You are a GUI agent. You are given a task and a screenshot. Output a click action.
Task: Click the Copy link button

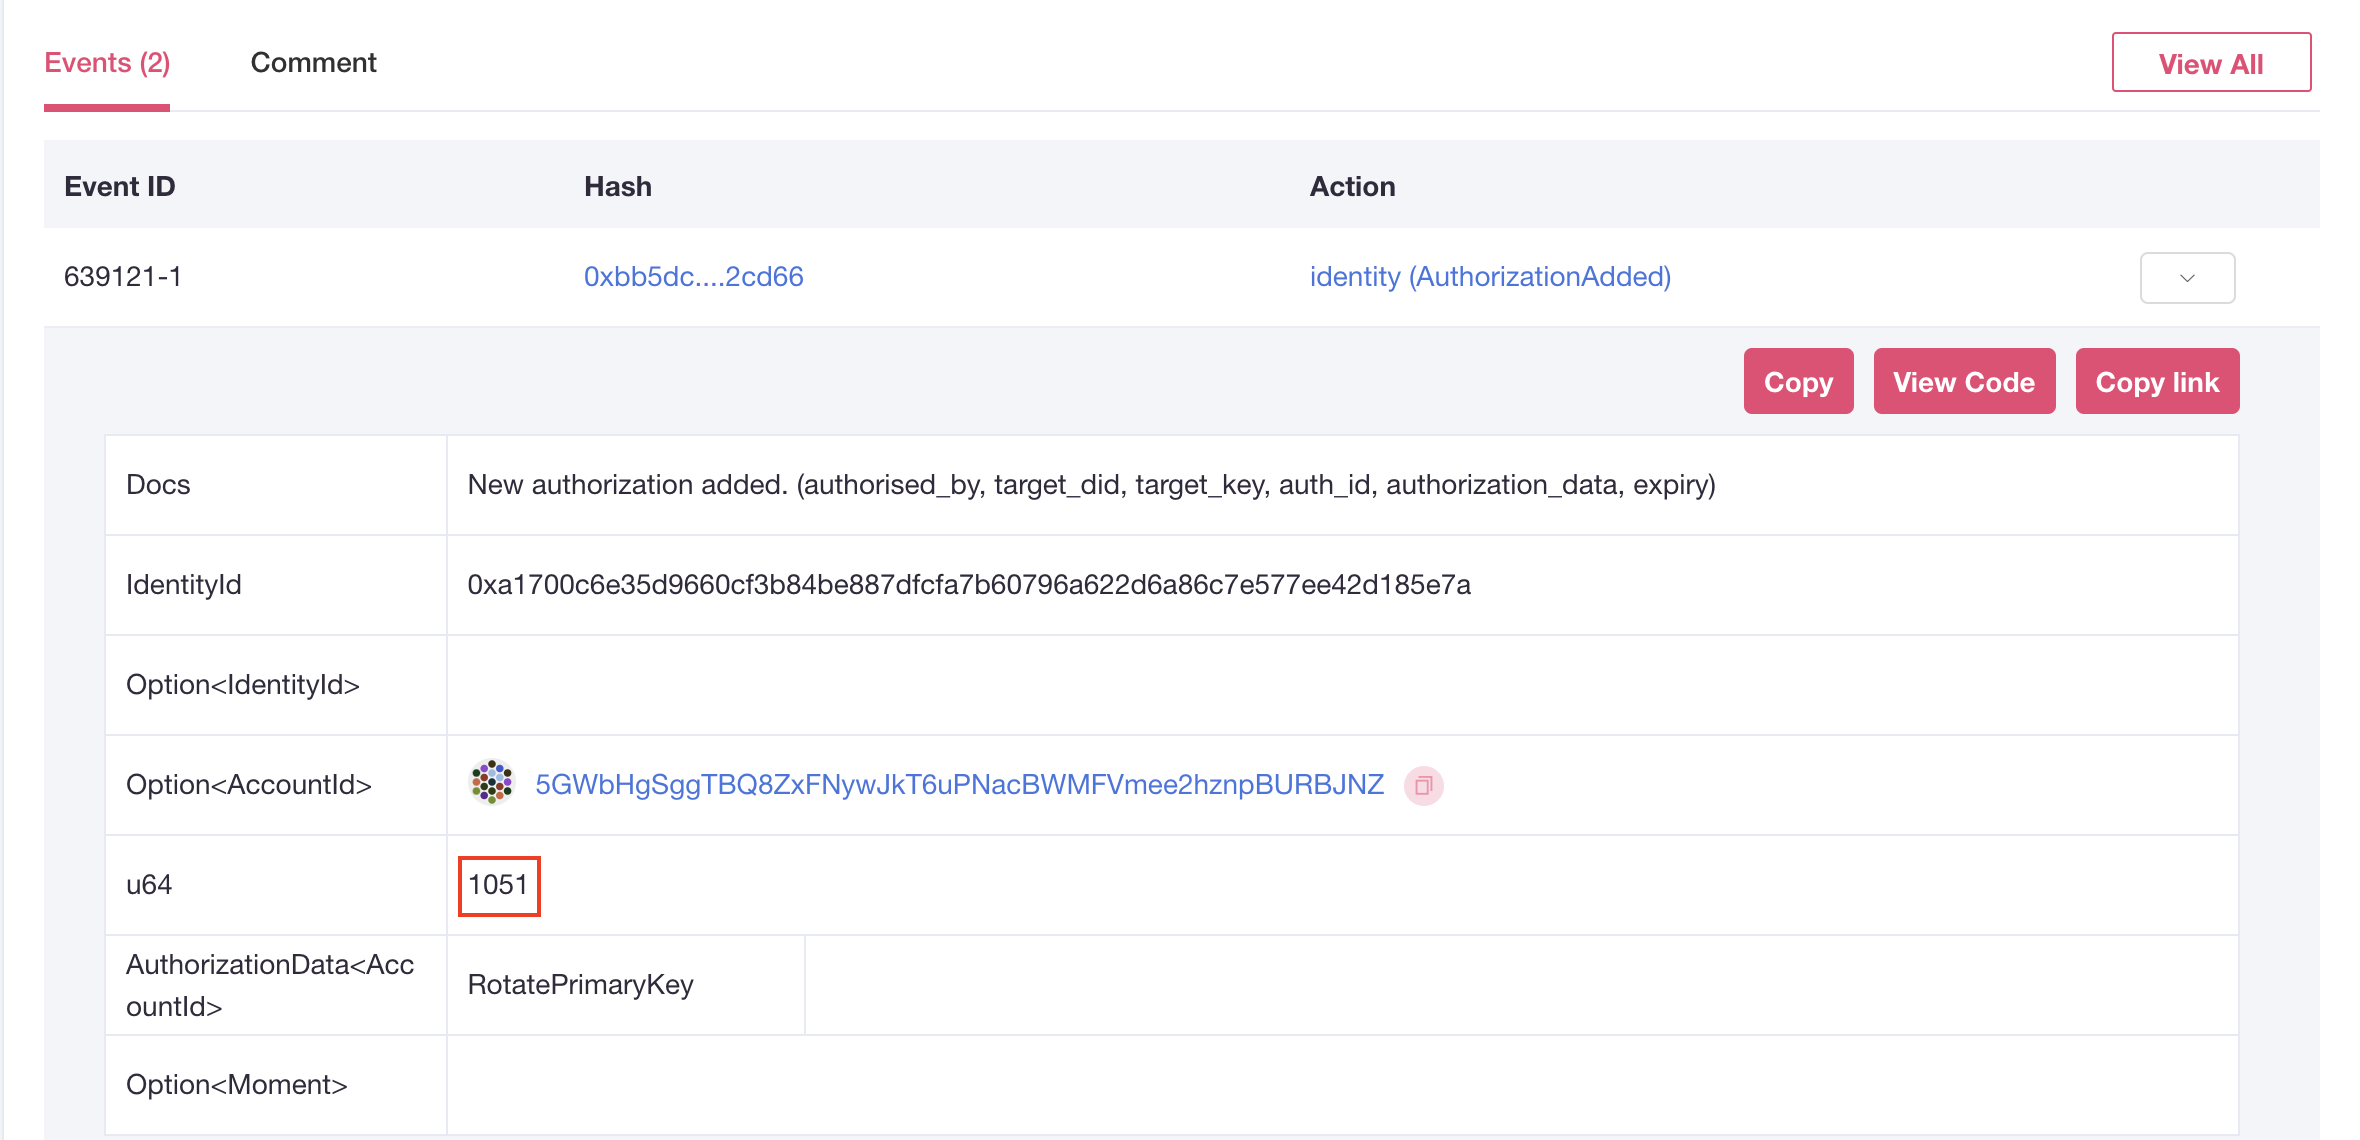pos(2157,381)
